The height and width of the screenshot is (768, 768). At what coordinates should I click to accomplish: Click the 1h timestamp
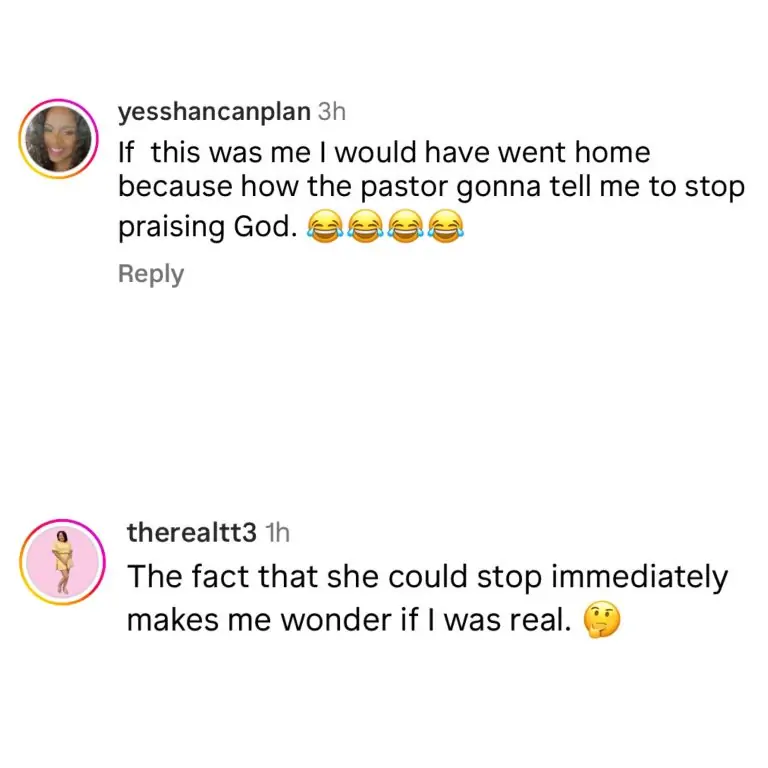275,534
